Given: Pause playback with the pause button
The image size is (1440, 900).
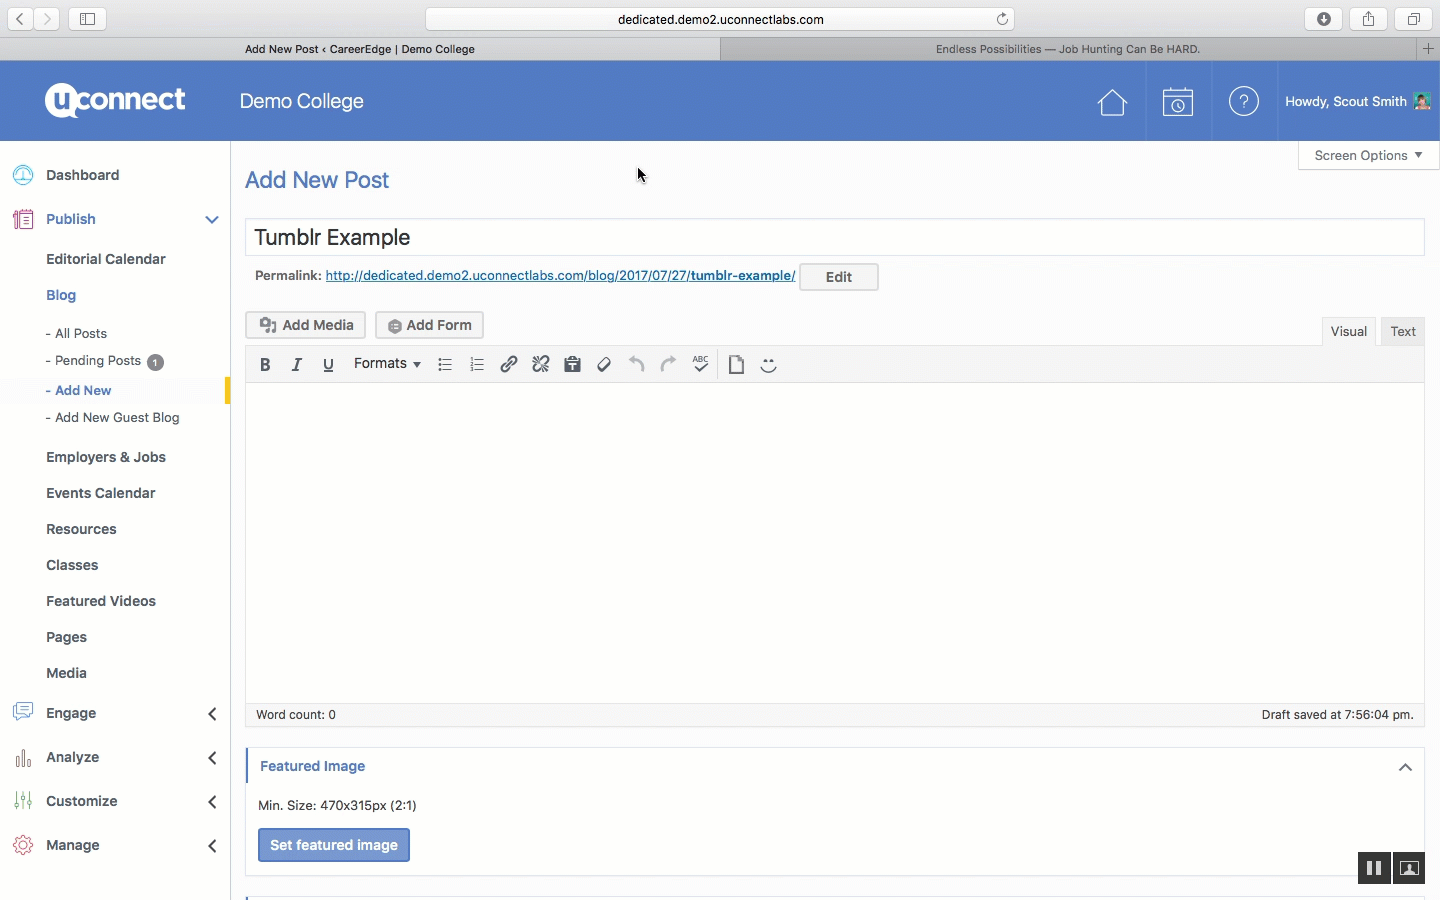Looking at the screenshot, I should pos(1374,868).
